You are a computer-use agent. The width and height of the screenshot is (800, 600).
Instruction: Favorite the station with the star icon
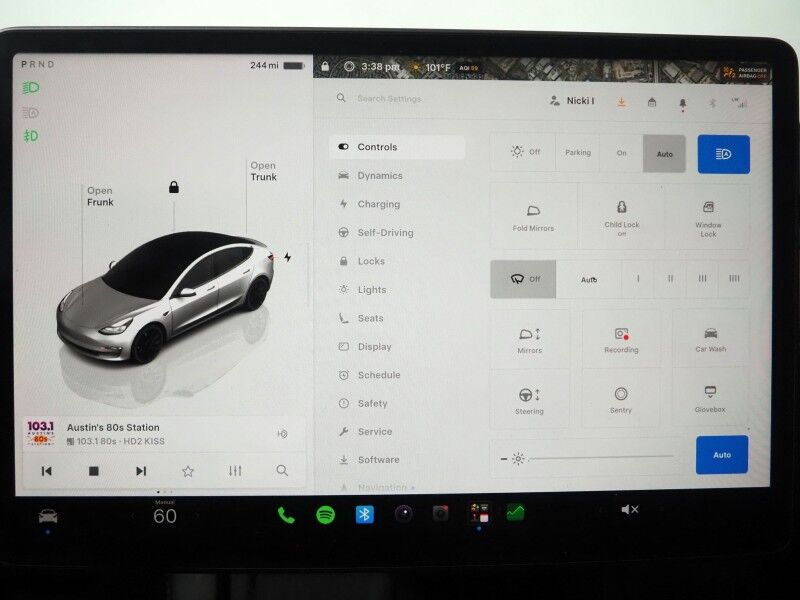click(x=188, y=471)
